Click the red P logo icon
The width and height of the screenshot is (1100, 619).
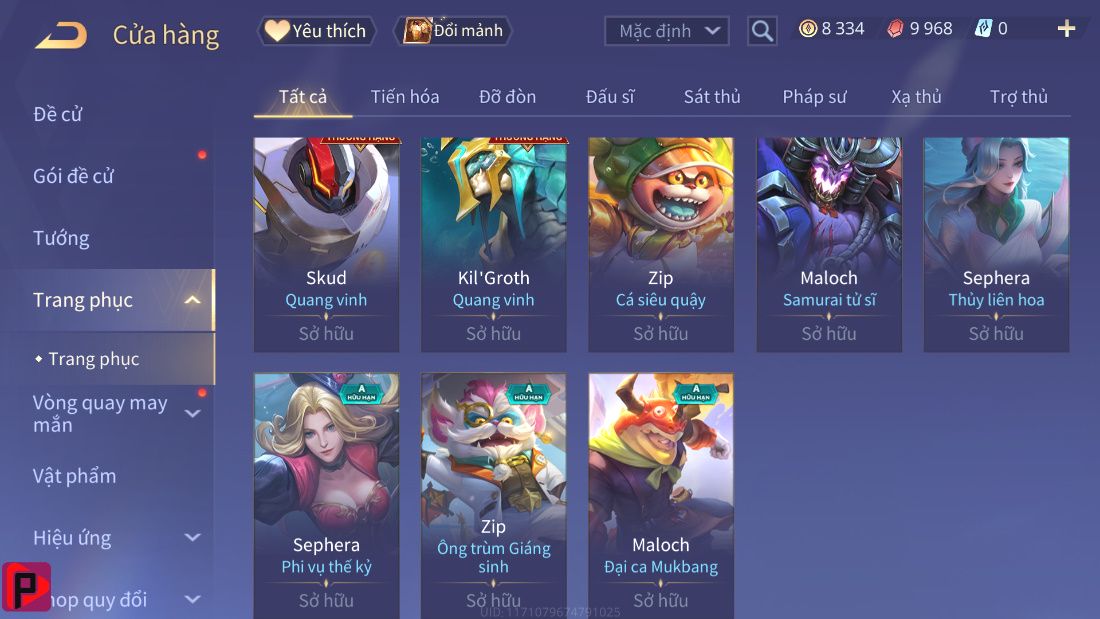click(27, 587)
